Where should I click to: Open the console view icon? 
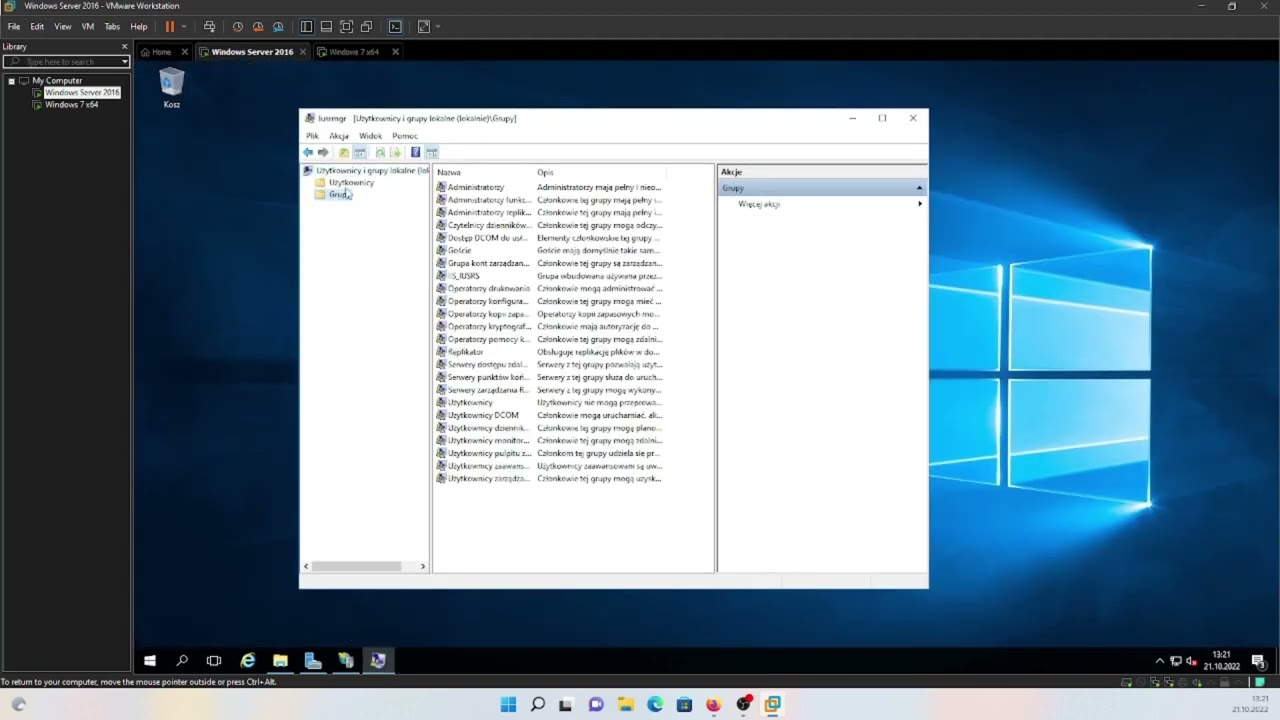(395, 27)
